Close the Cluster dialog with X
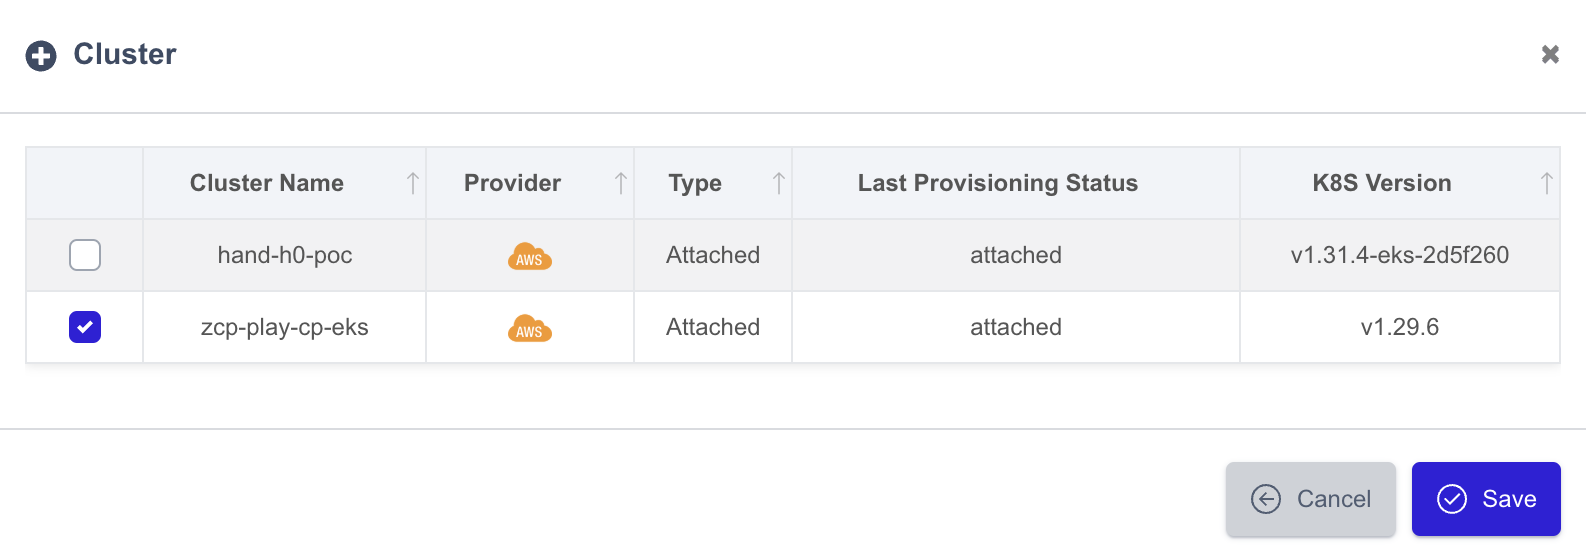The image size is (1586, 560). click(x=1550, y=54)
